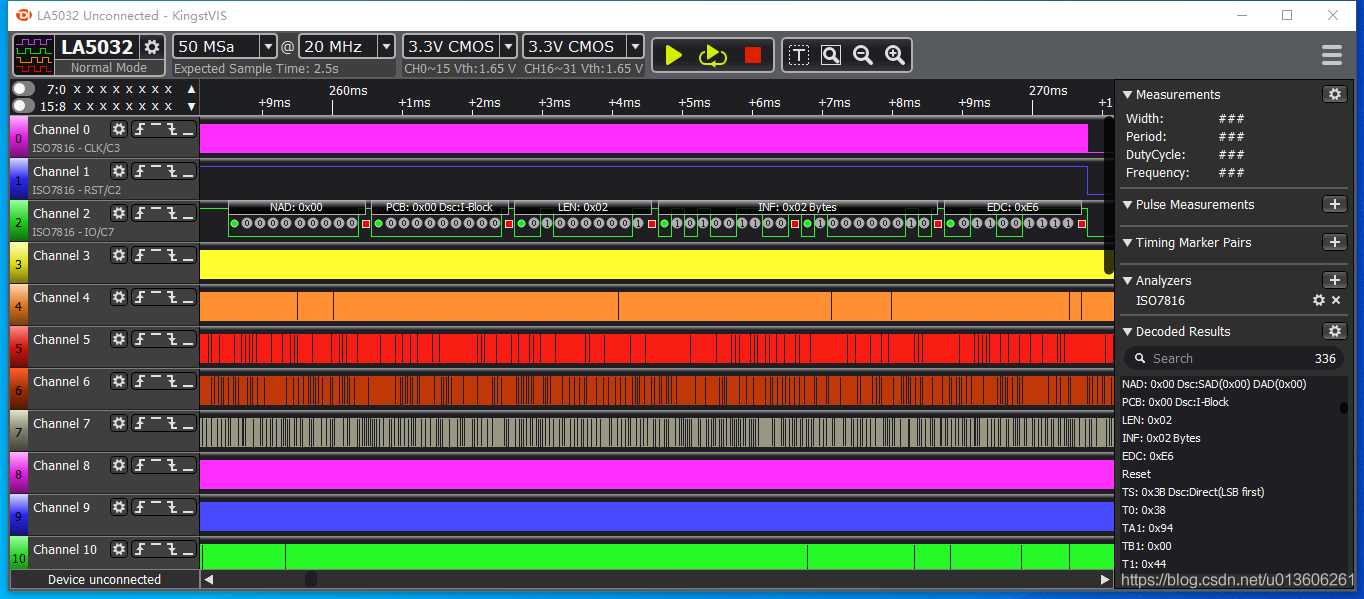Stop sampling with the red stop button
The width and height of the screenshot is (1364, 599).
click(753, 55)
